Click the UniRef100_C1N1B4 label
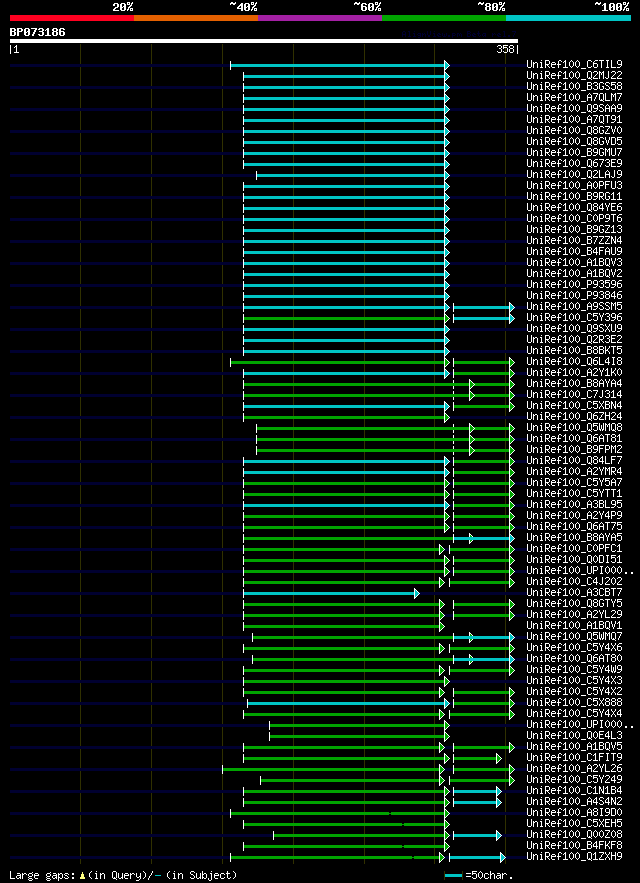The height and width of the screenshot is (883, 640). (574, 791)
